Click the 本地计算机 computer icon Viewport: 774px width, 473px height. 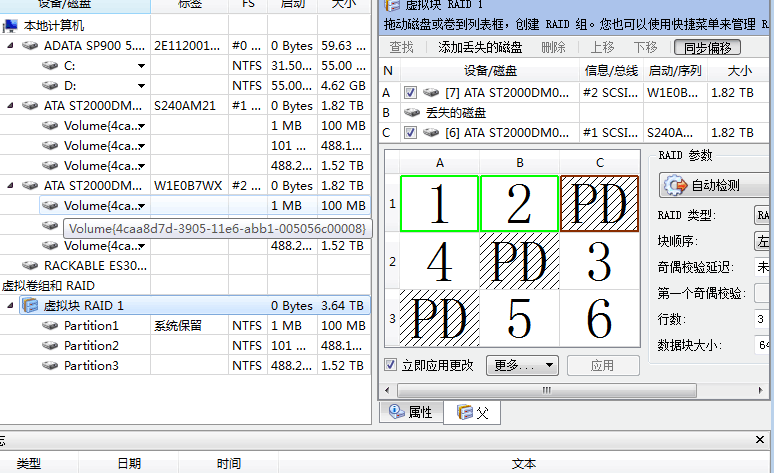(x=9, y=25)
